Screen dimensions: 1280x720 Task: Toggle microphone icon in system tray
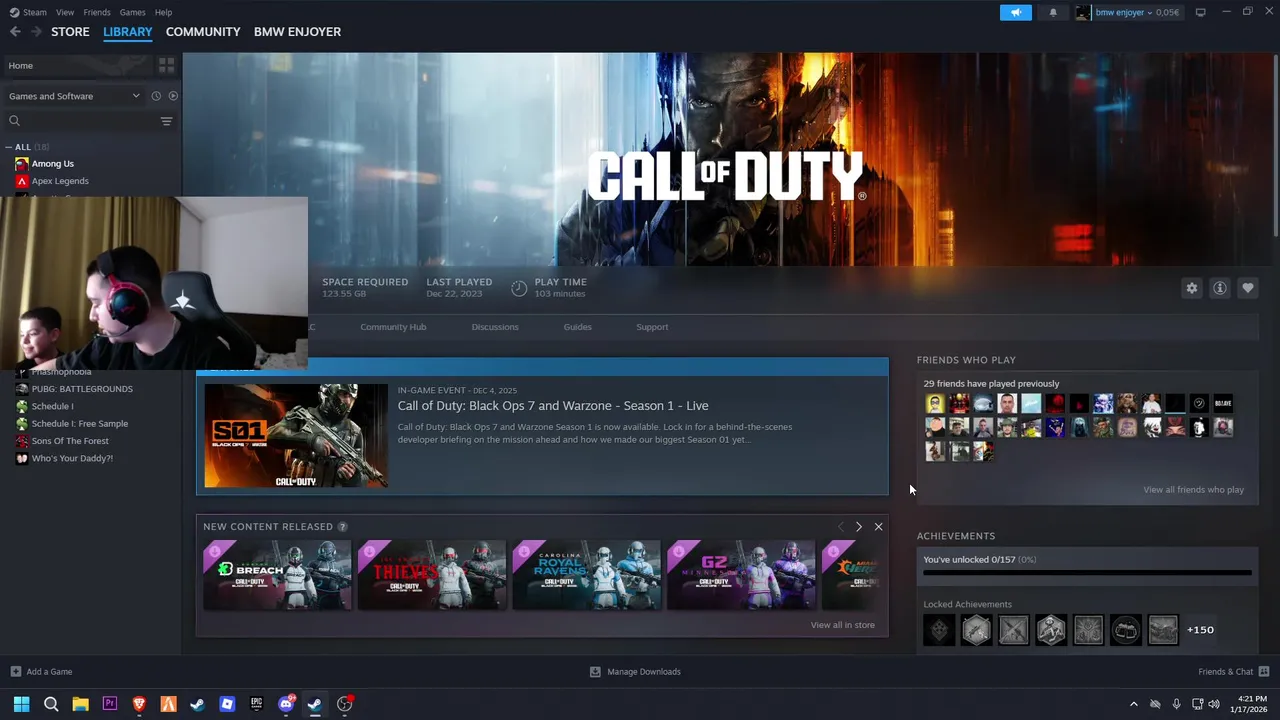click(x=1176, y=704)
